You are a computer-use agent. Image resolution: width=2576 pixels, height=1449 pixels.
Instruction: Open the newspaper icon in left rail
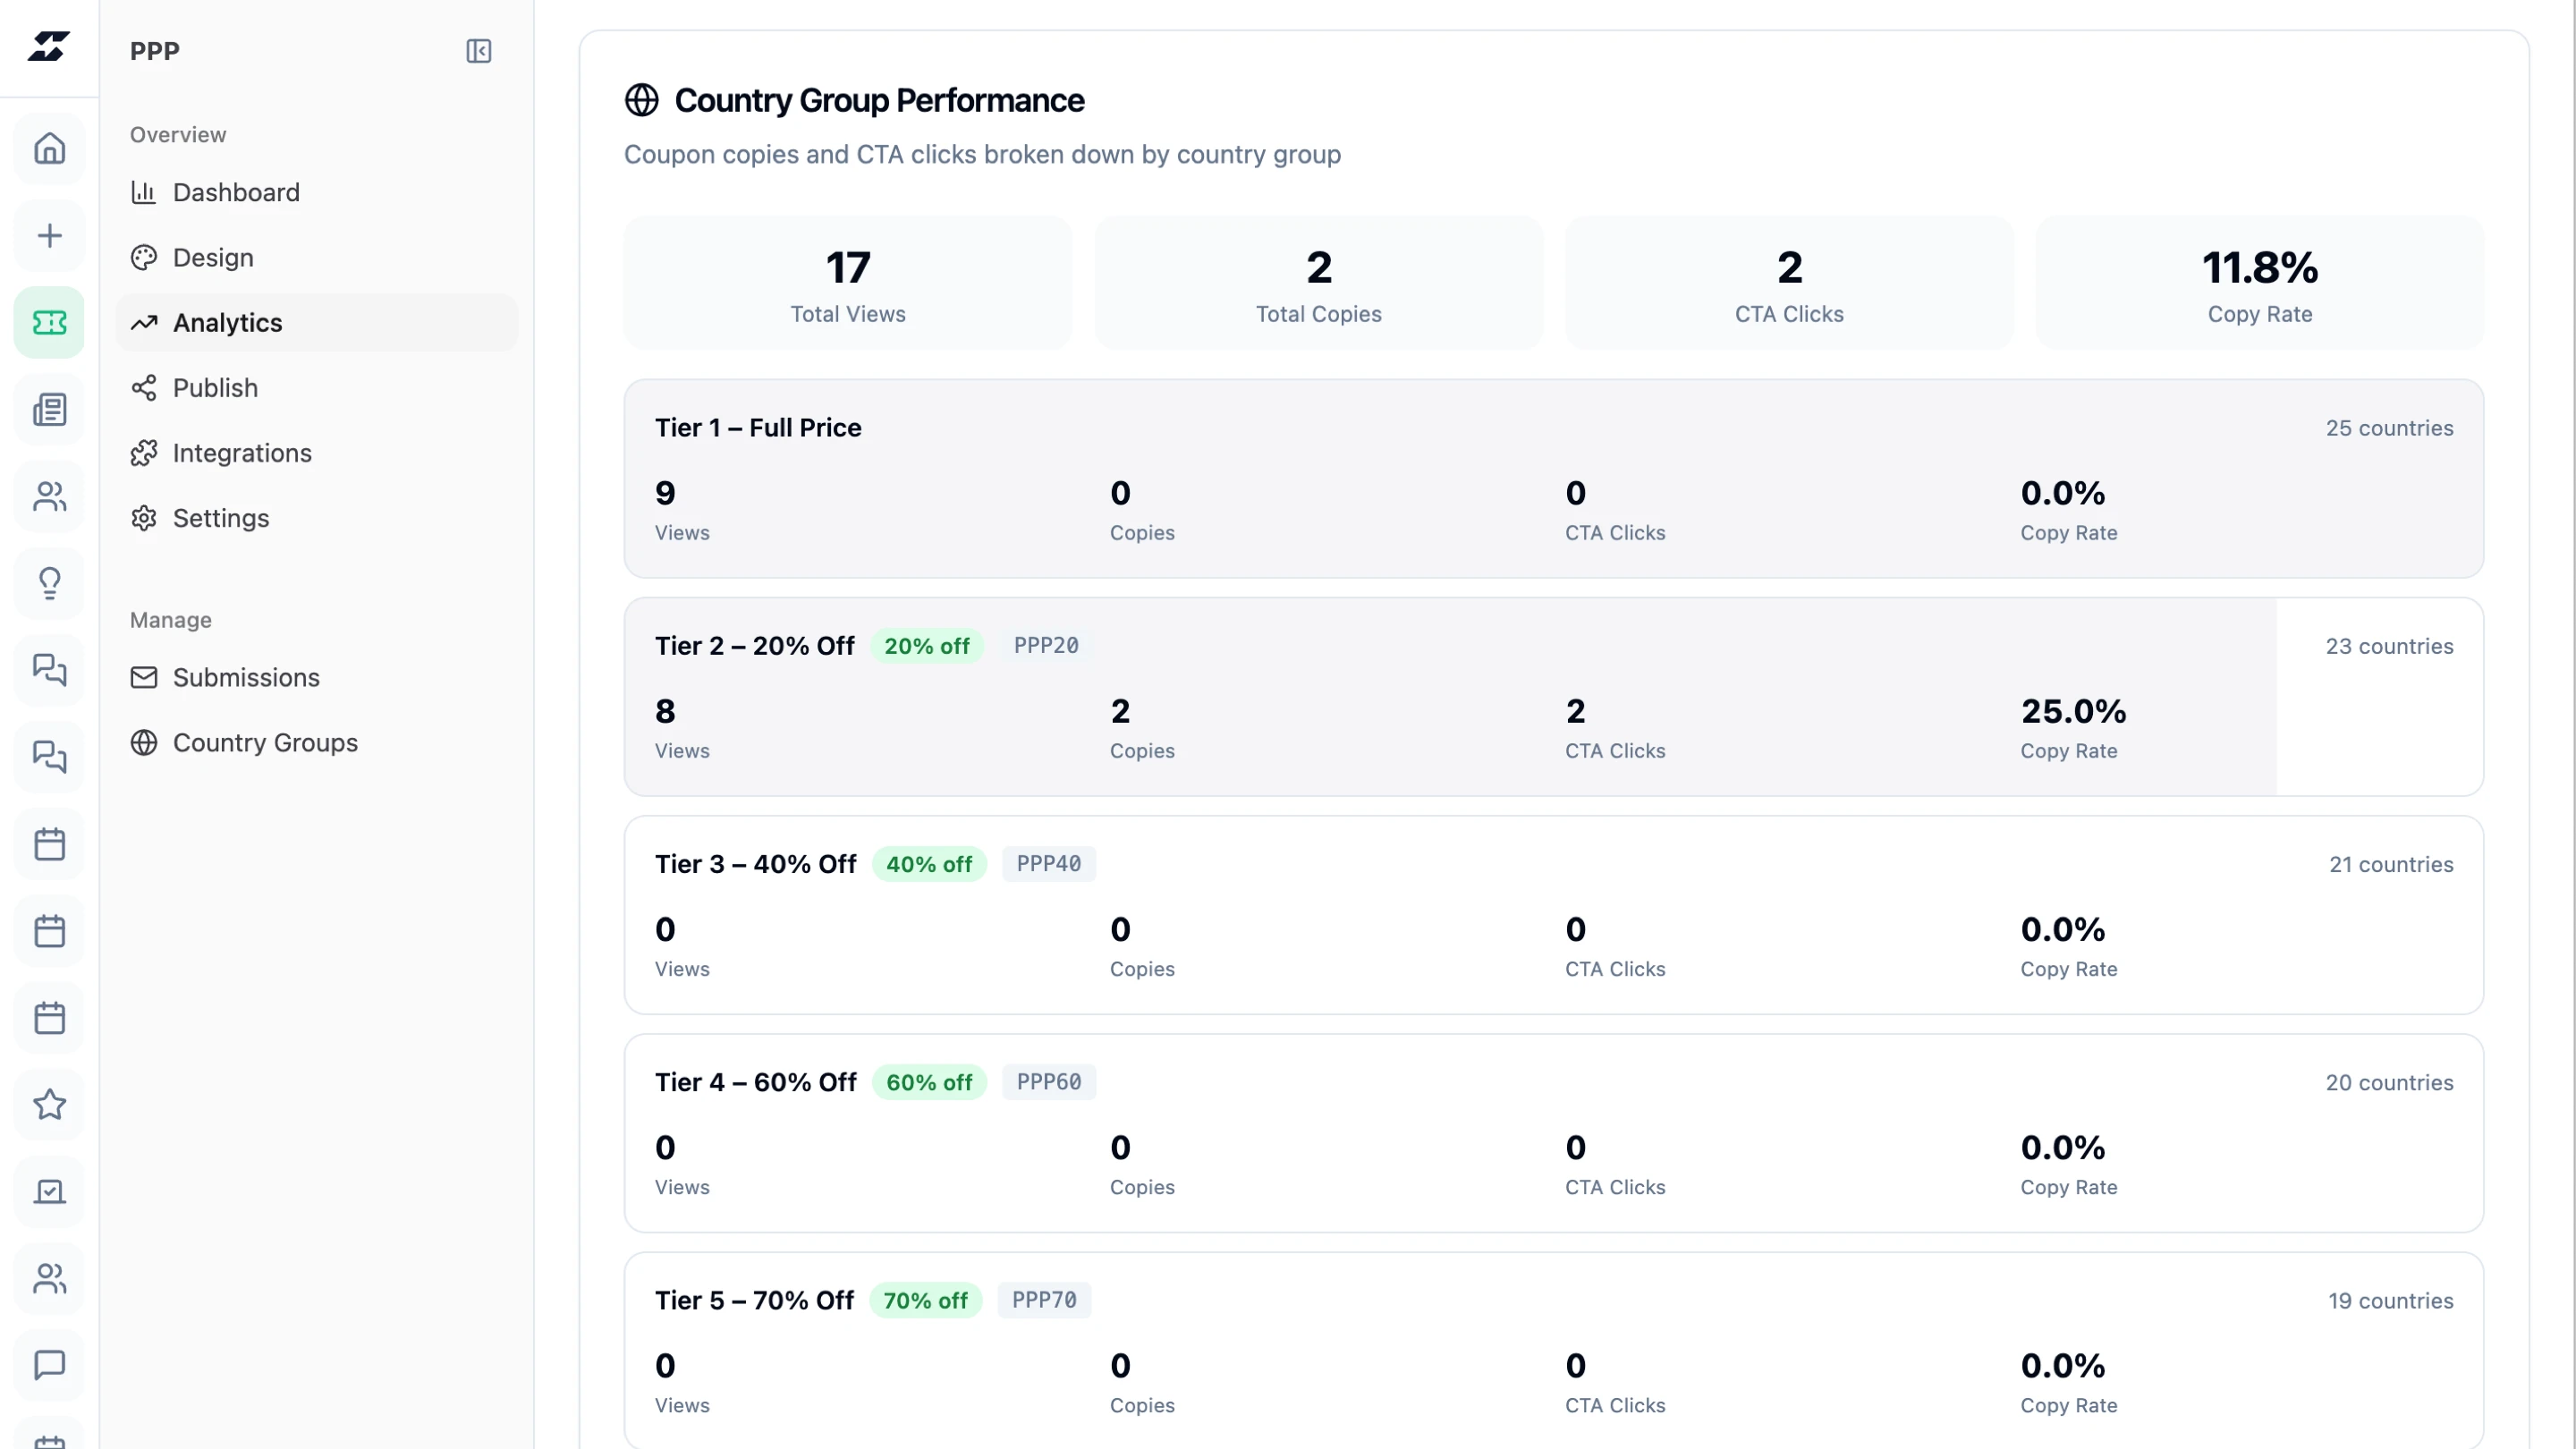point(49,409)
